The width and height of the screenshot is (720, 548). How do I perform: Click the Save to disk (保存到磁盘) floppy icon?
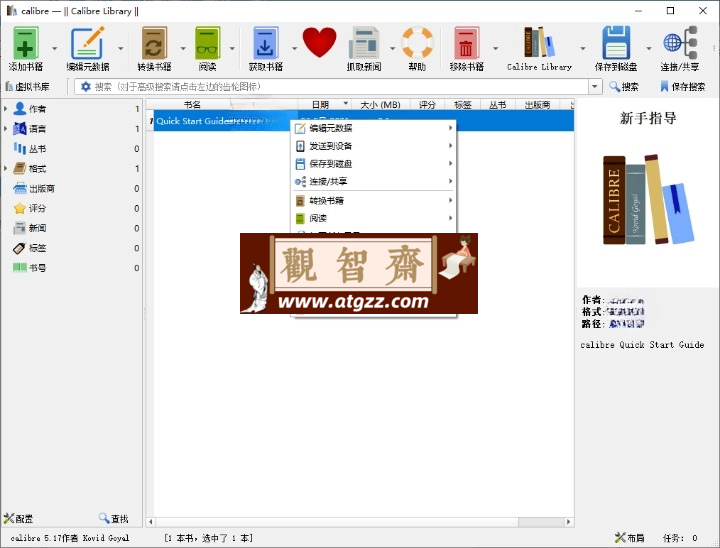(616, 43)
